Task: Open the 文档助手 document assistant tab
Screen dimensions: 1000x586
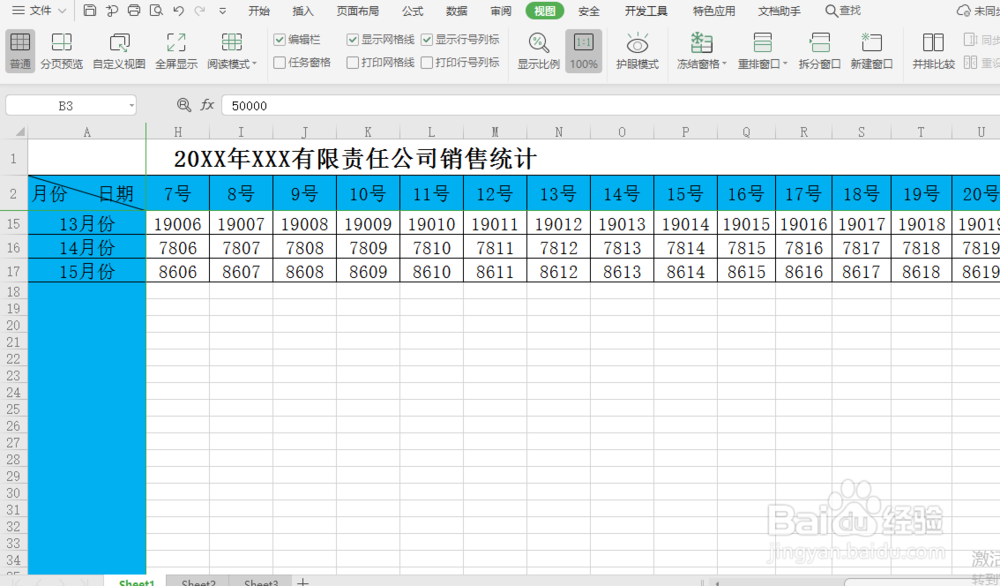Action: pyautogui.click(x=779, y=11)
